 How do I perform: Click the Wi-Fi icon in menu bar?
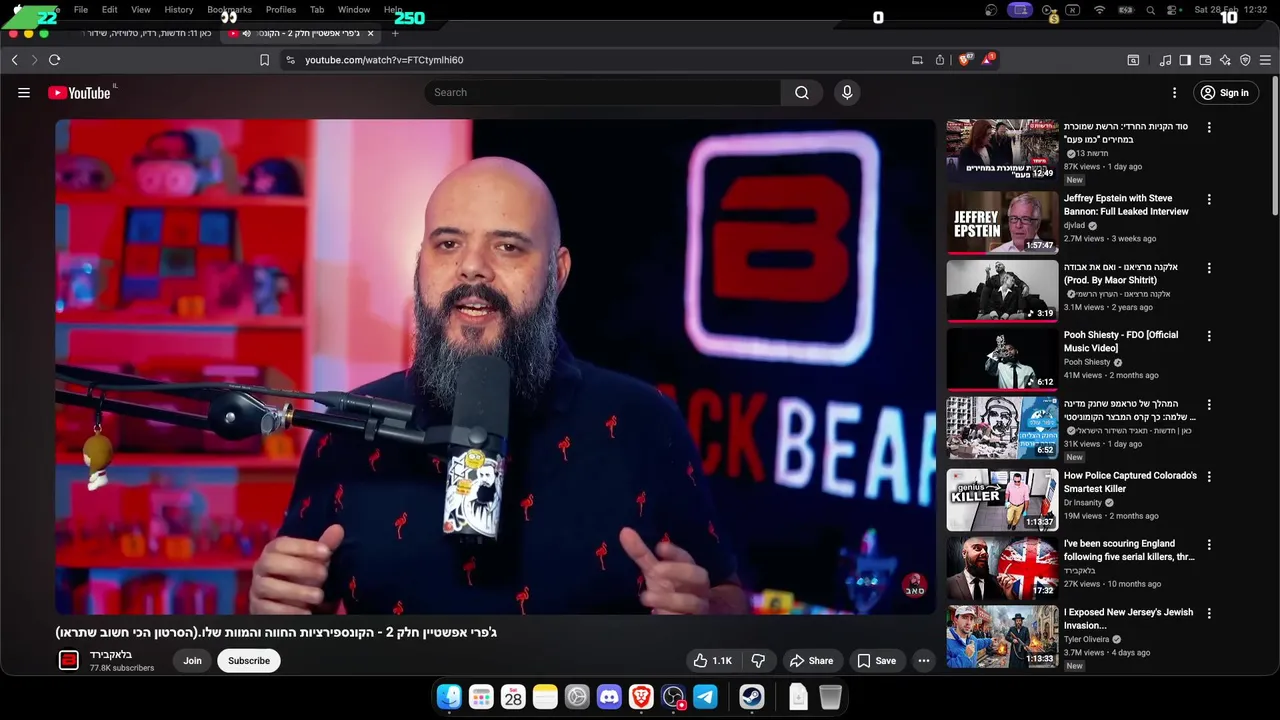(x=1099, y=10)
